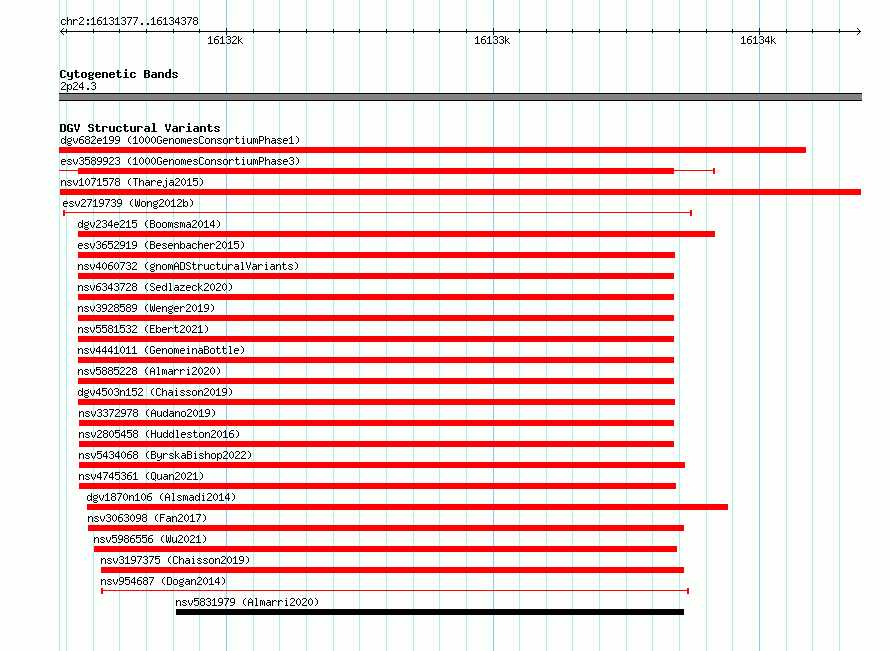Image resolution: width=890 pixels, height=651 pixels.
Task: Open esv3652919 (Besenbacher2015) label
Action: tap(161, 245)
